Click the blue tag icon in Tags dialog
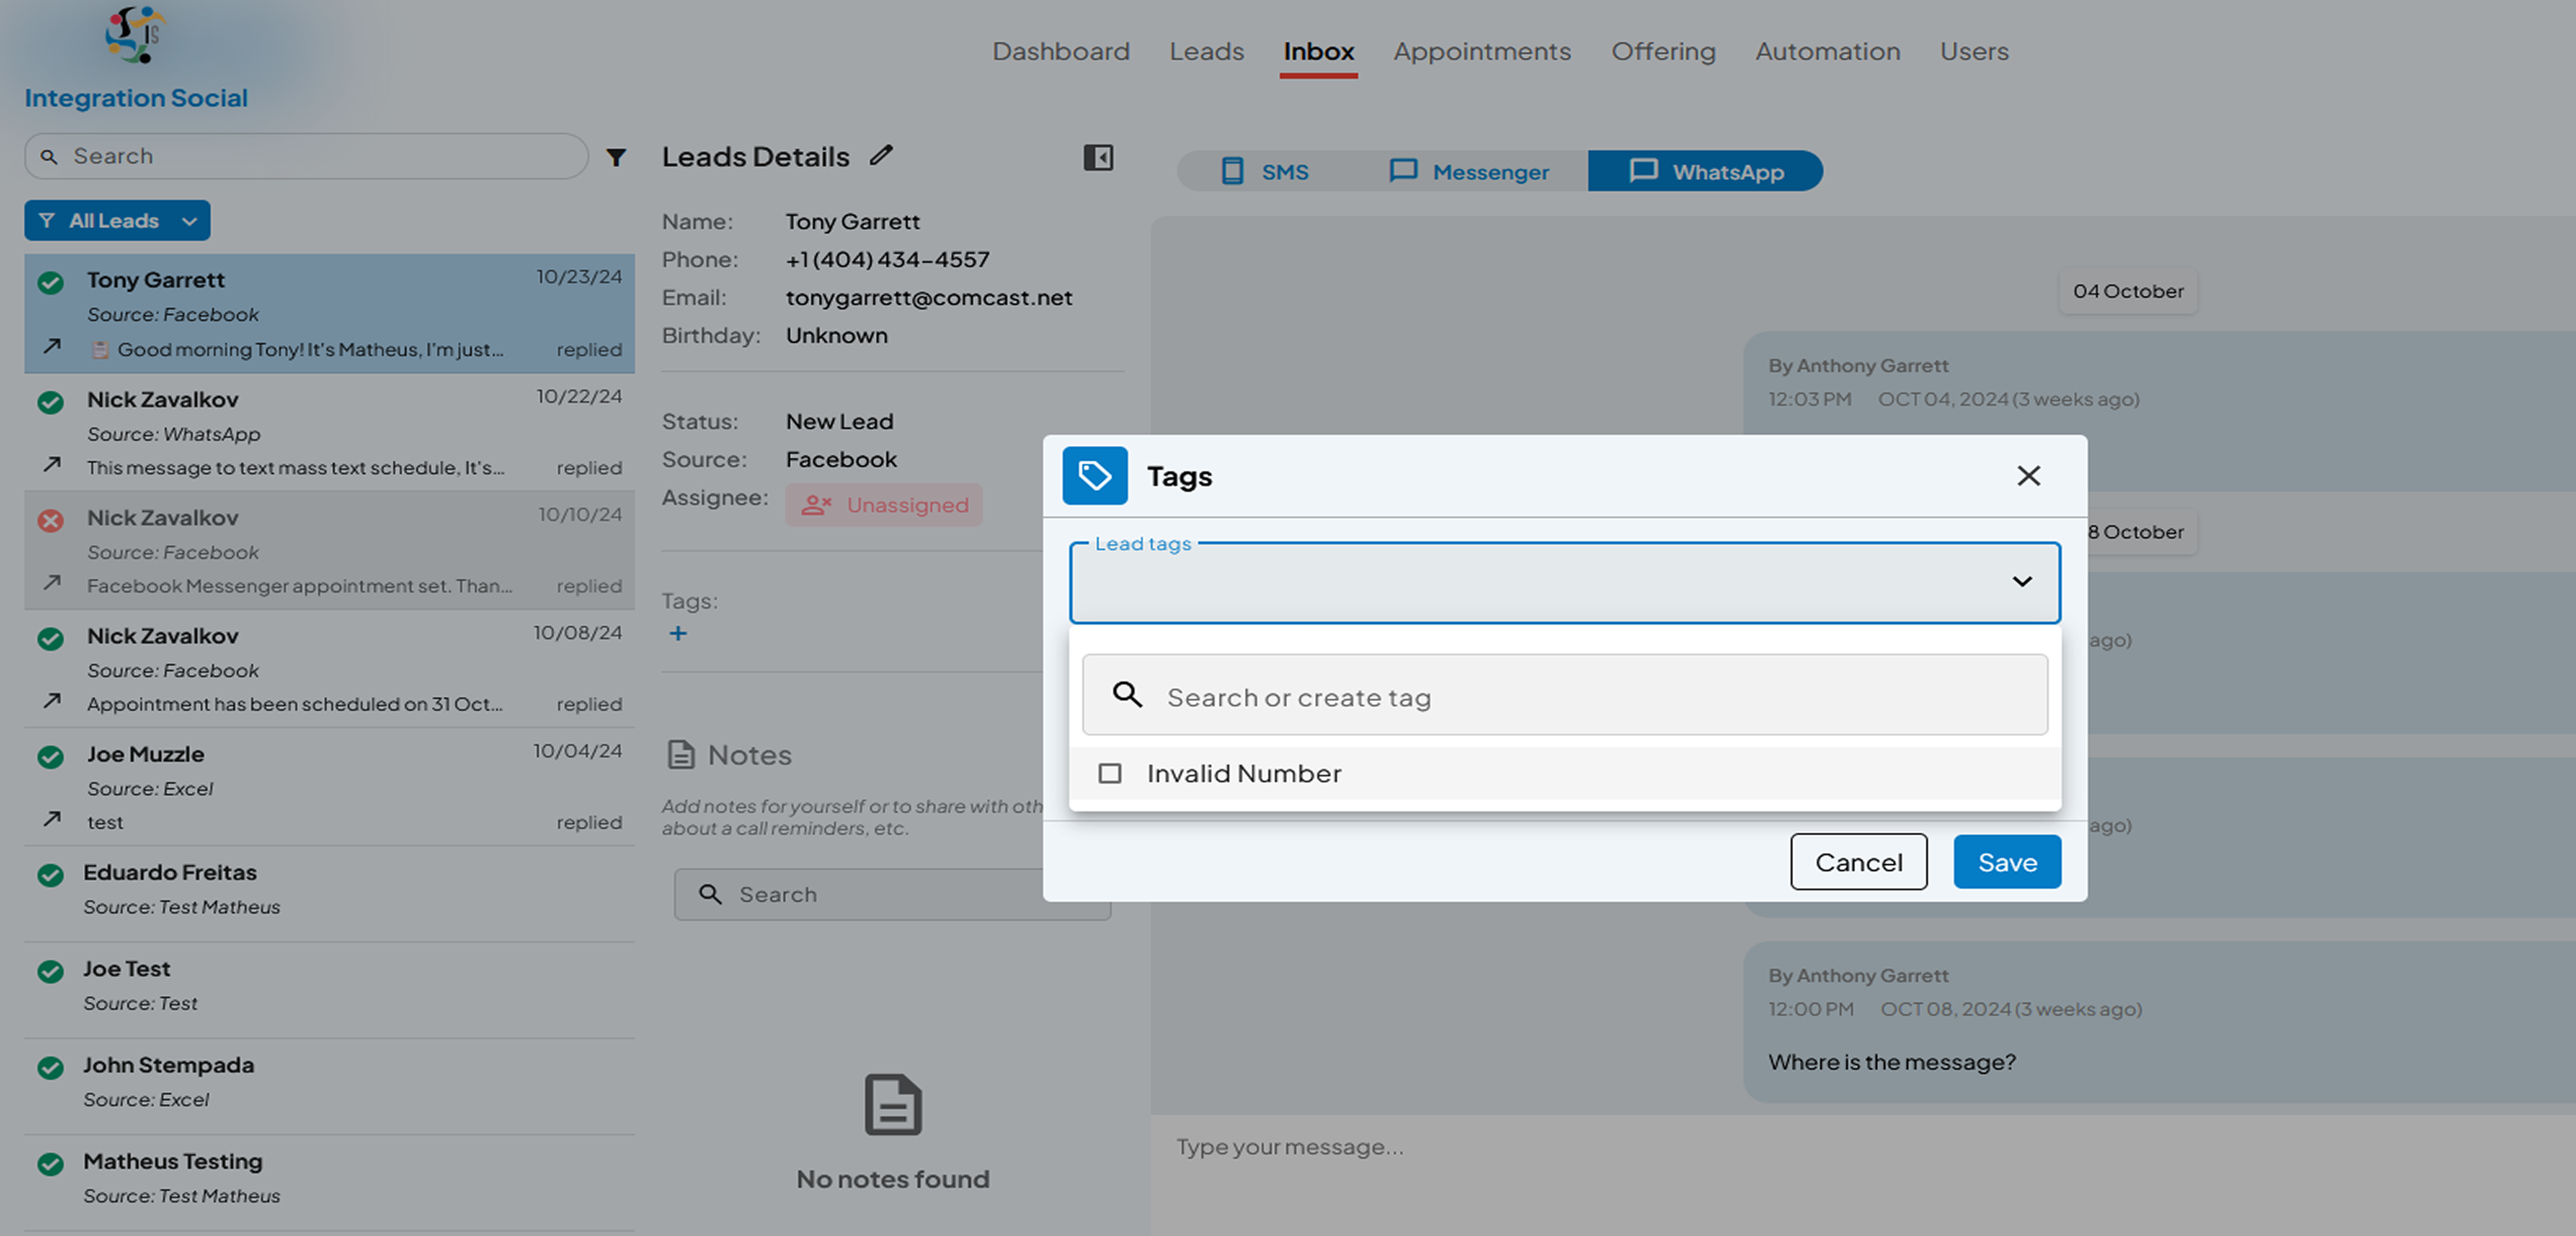2576x1236 pixels. tap(1095, 476)
